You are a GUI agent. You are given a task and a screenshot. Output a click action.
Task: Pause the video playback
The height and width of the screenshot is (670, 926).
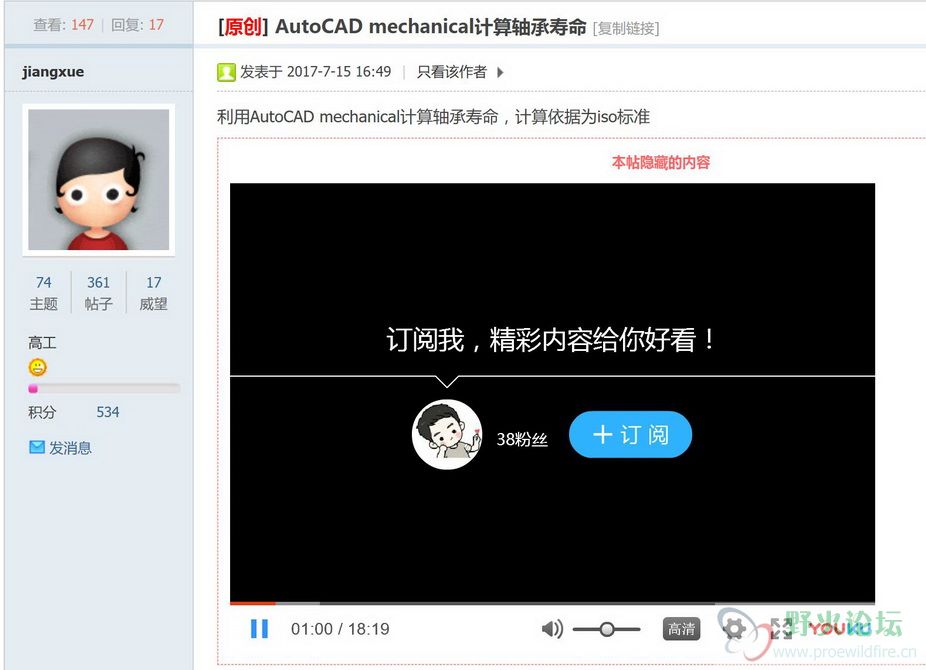[259, 629]
